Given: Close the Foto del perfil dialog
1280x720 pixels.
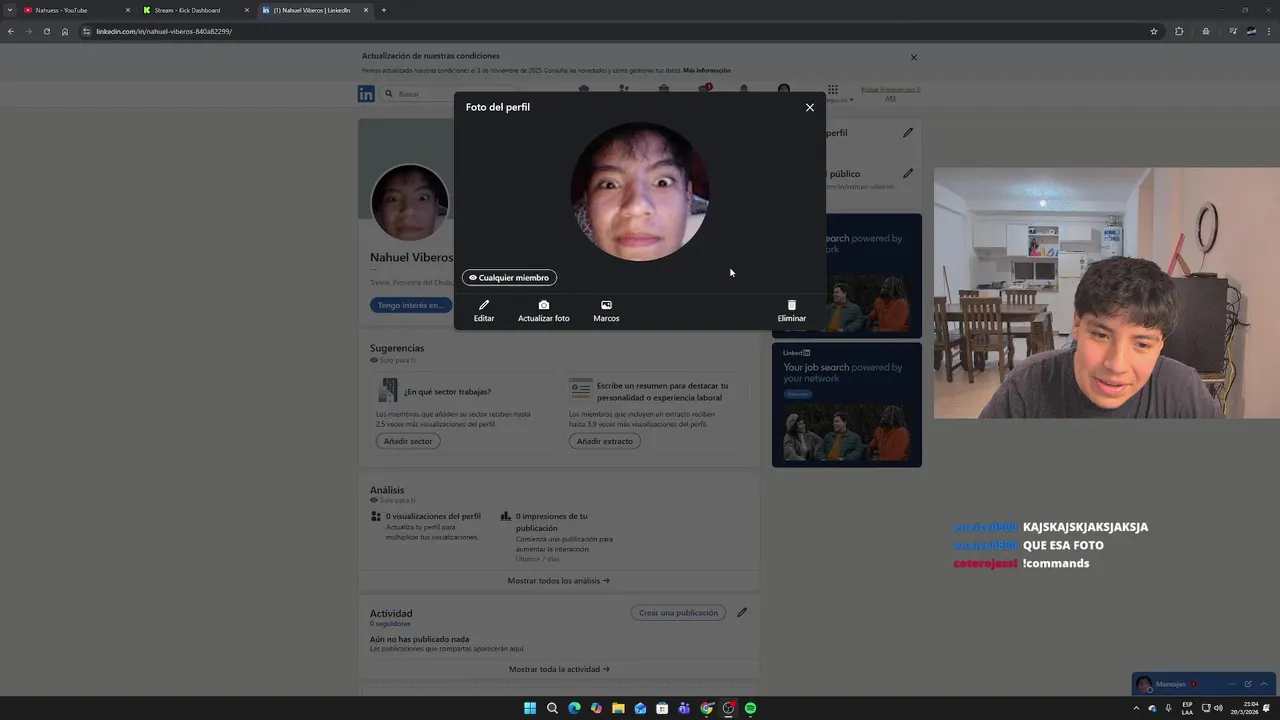Looking at the screenshot, I should coord(810,107).
